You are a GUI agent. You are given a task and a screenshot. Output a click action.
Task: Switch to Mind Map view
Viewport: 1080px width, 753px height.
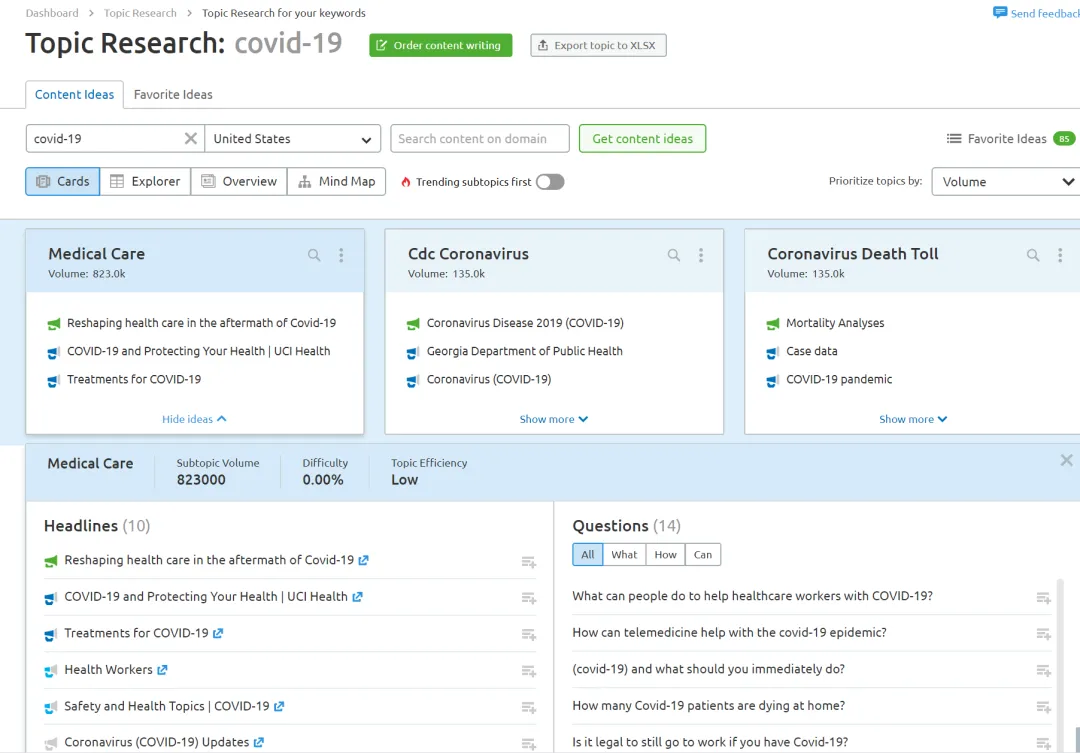click(336, 182)
